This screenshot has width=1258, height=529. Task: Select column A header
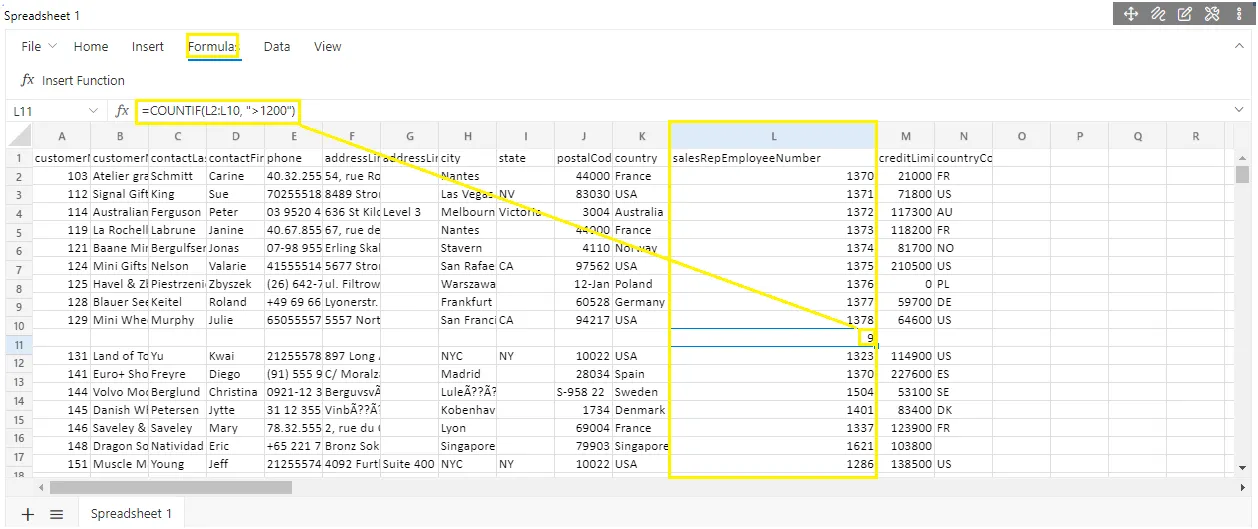(x=62, y=136)
